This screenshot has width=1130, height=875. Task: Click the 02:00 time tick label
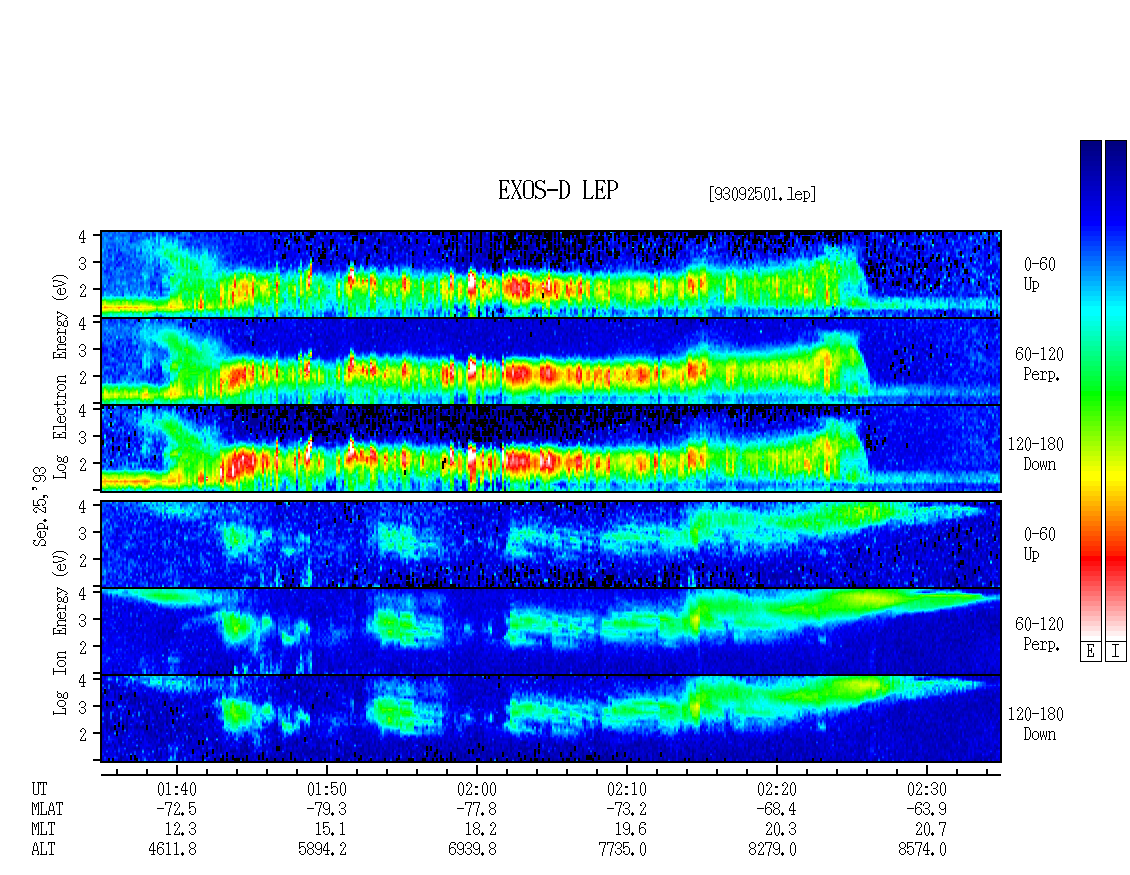tap(476, 789)
